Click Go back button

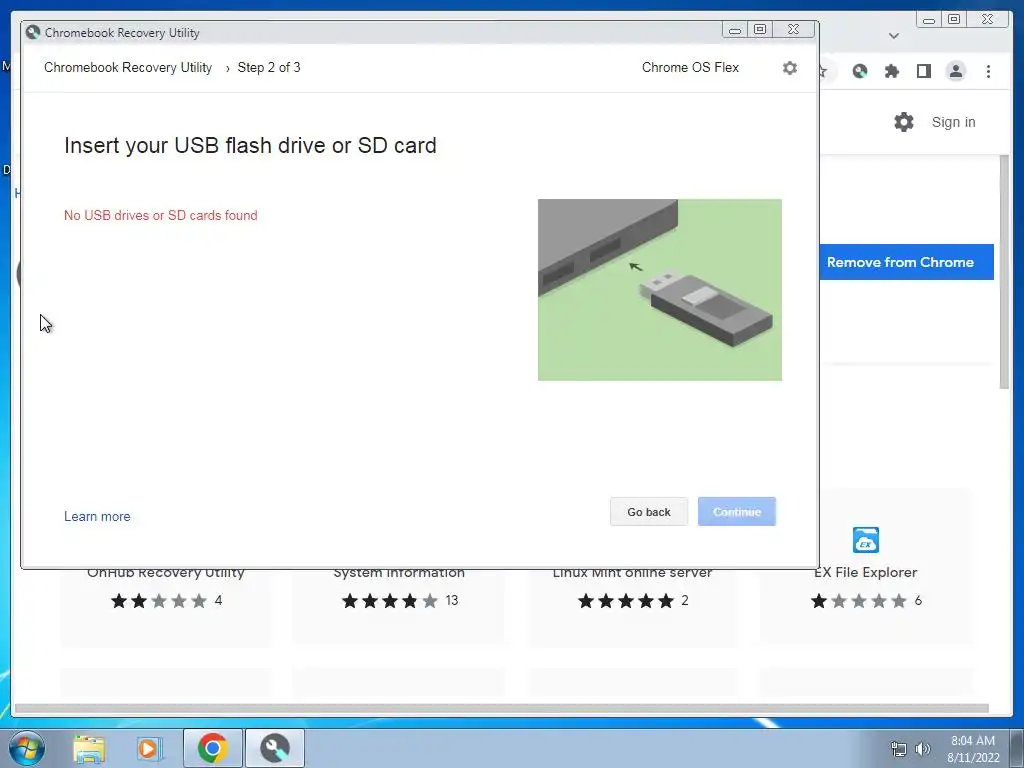click(648, 512)
